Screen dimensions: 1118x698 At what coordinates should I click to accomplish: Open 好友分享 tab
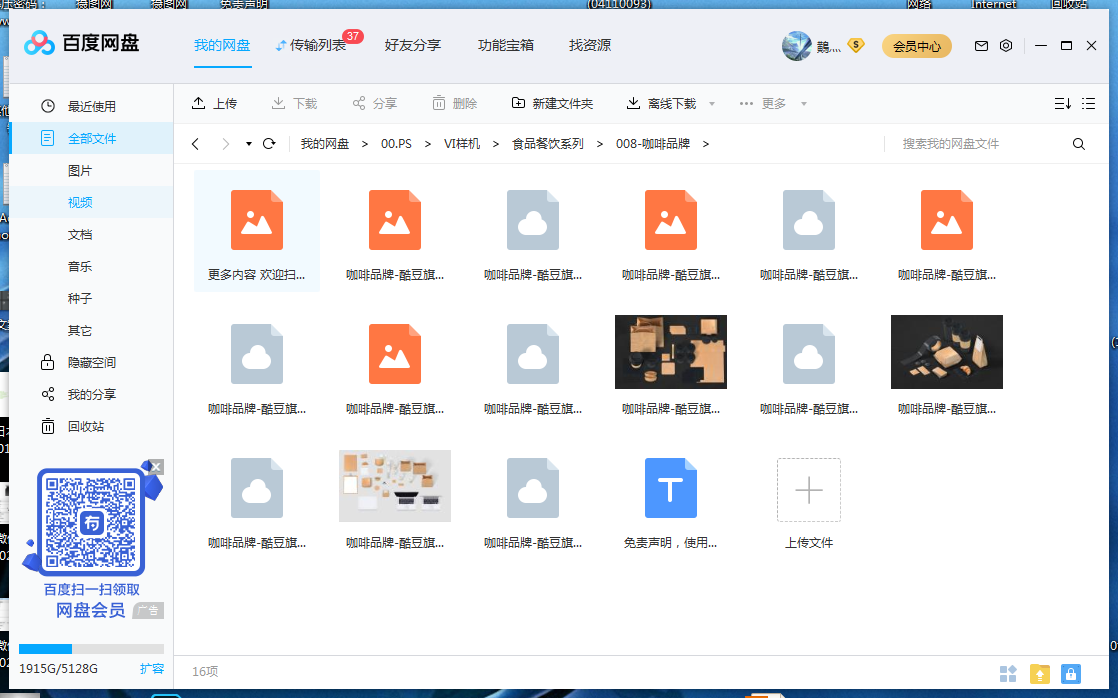(x=413, y=45)
